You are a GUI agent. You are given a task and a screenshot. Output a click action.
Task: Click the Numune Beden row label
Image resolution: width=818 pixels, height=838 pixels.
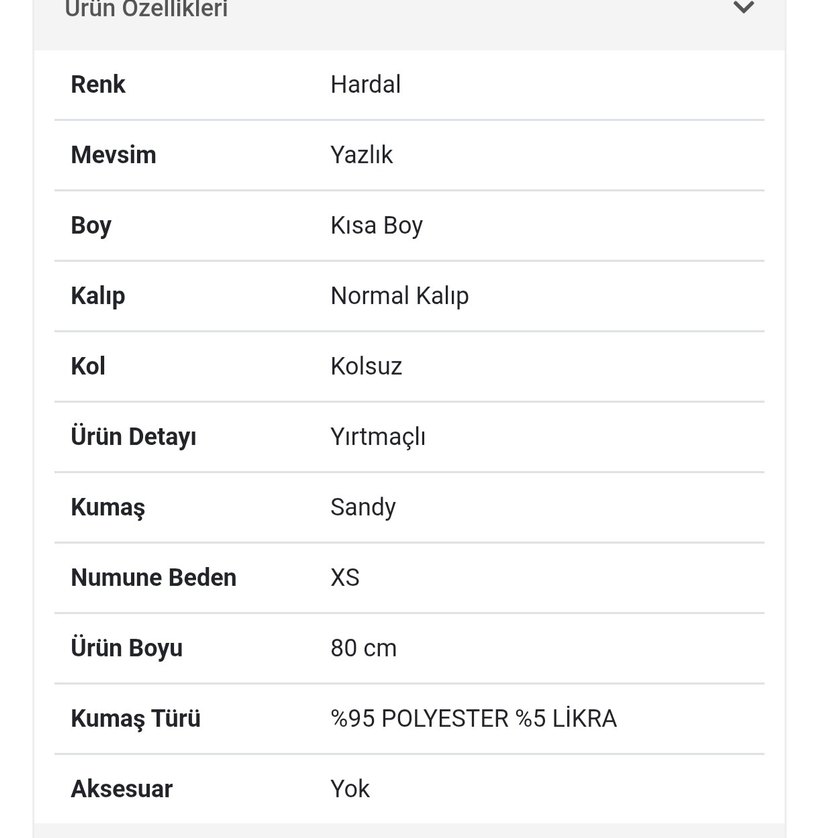(153, 577)
